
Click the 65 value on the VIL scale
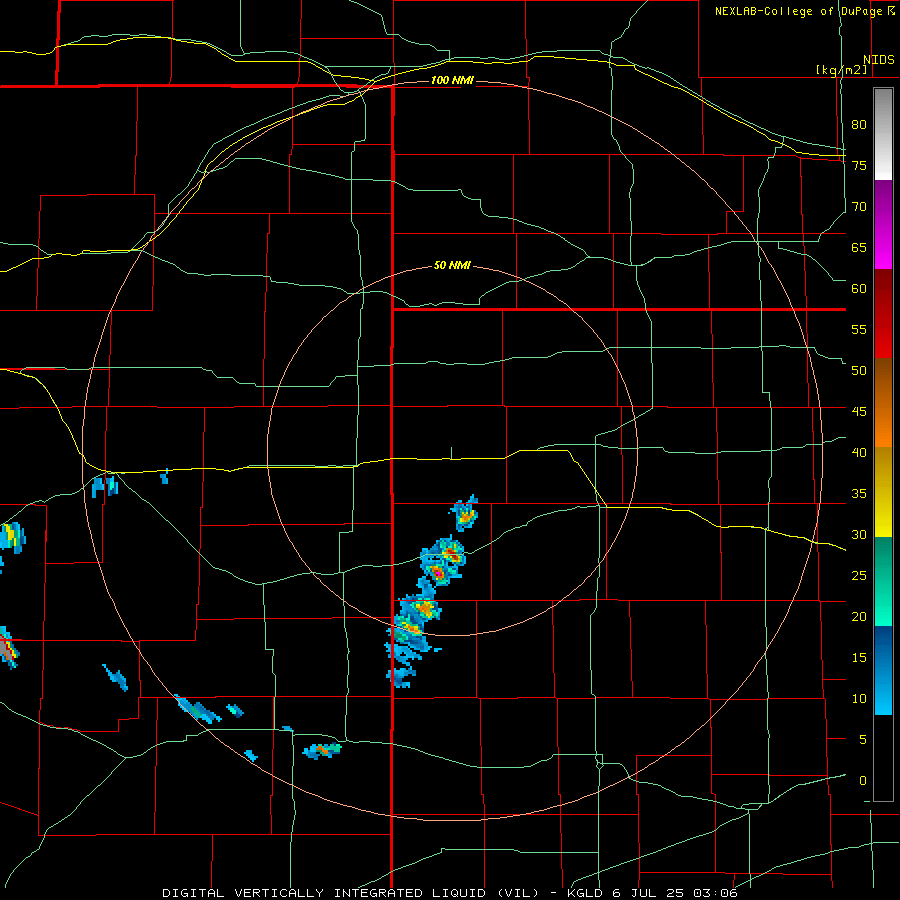pos(859,248)
